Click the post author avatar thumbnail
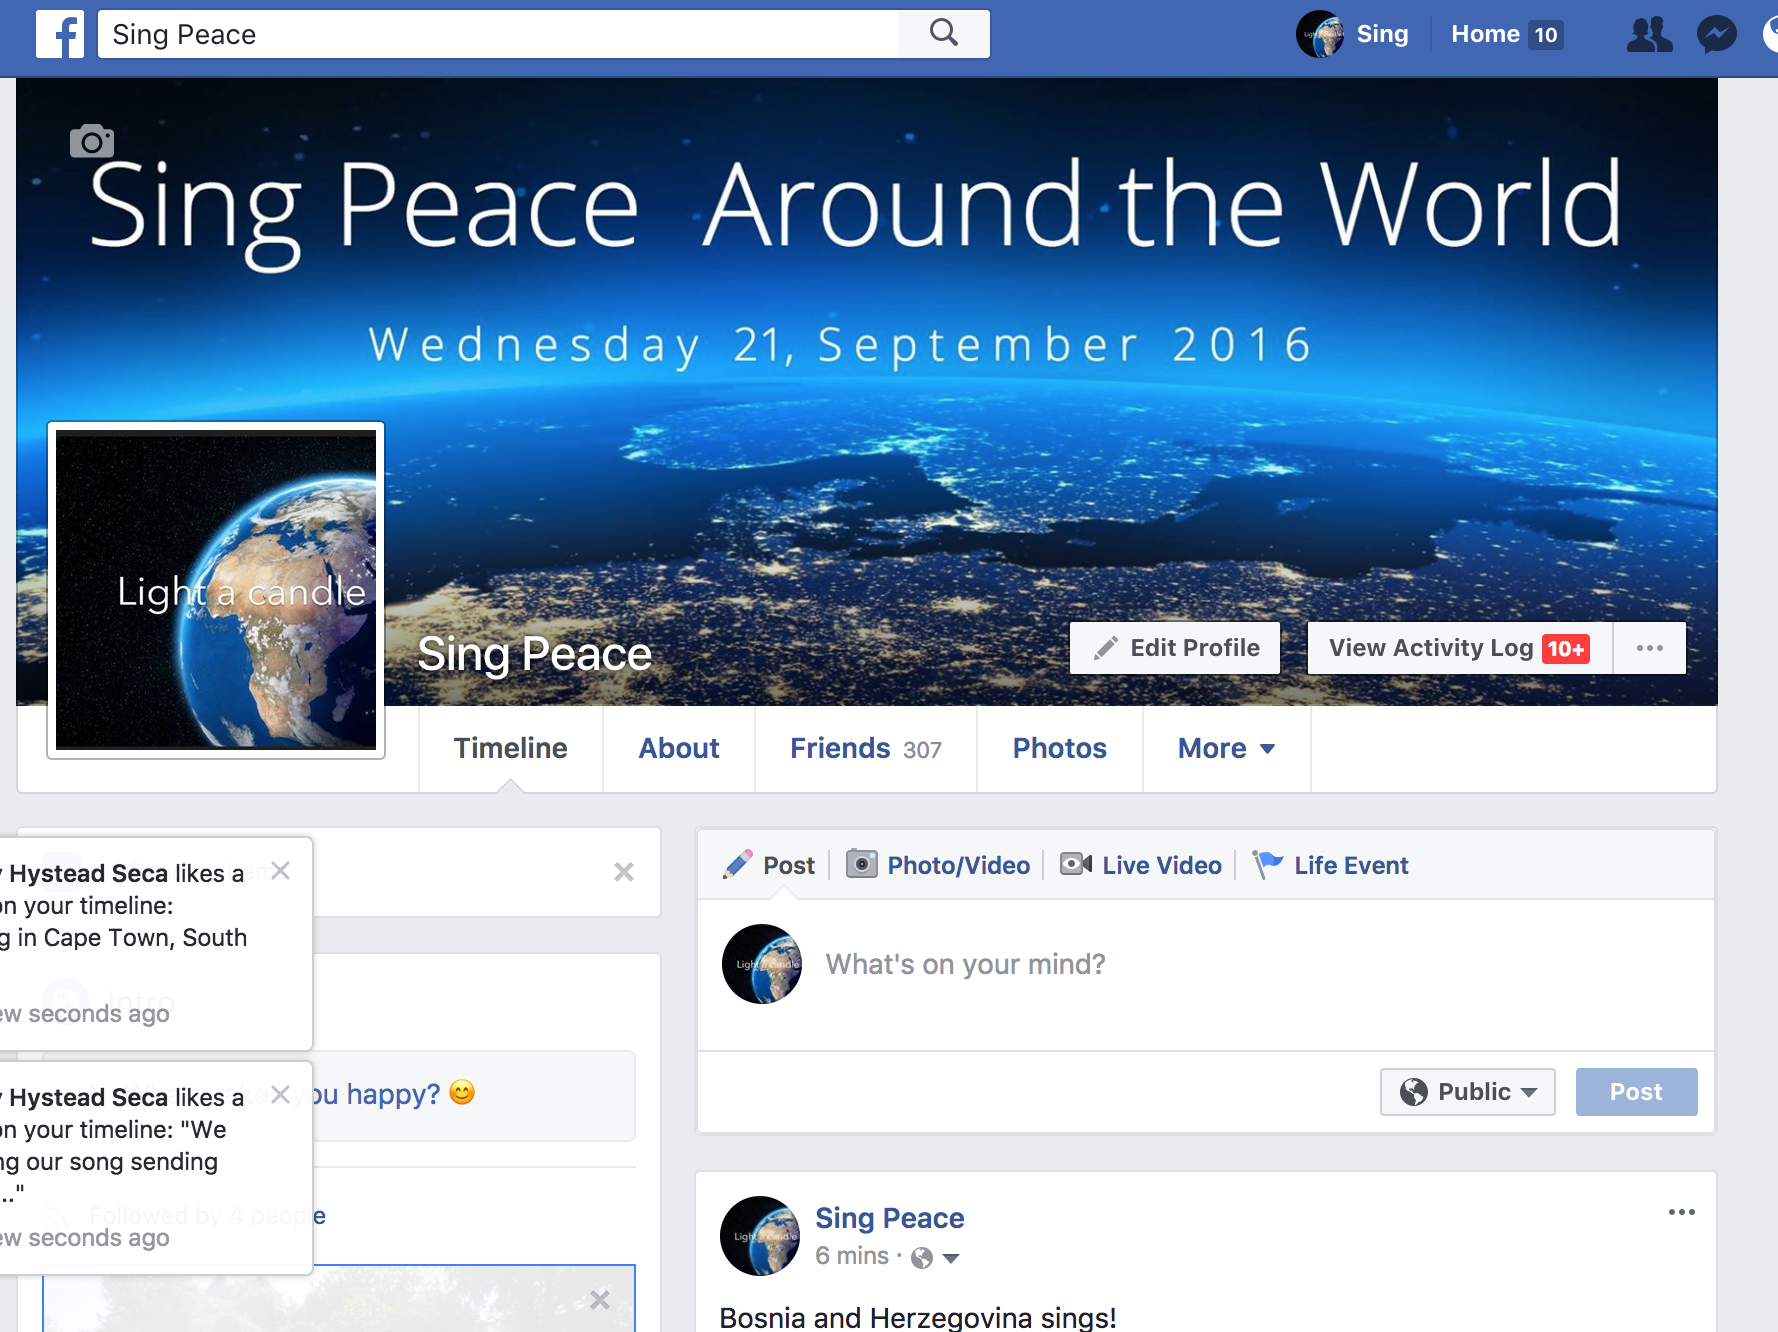The image size is (1778, 1332). [760, 1236]
